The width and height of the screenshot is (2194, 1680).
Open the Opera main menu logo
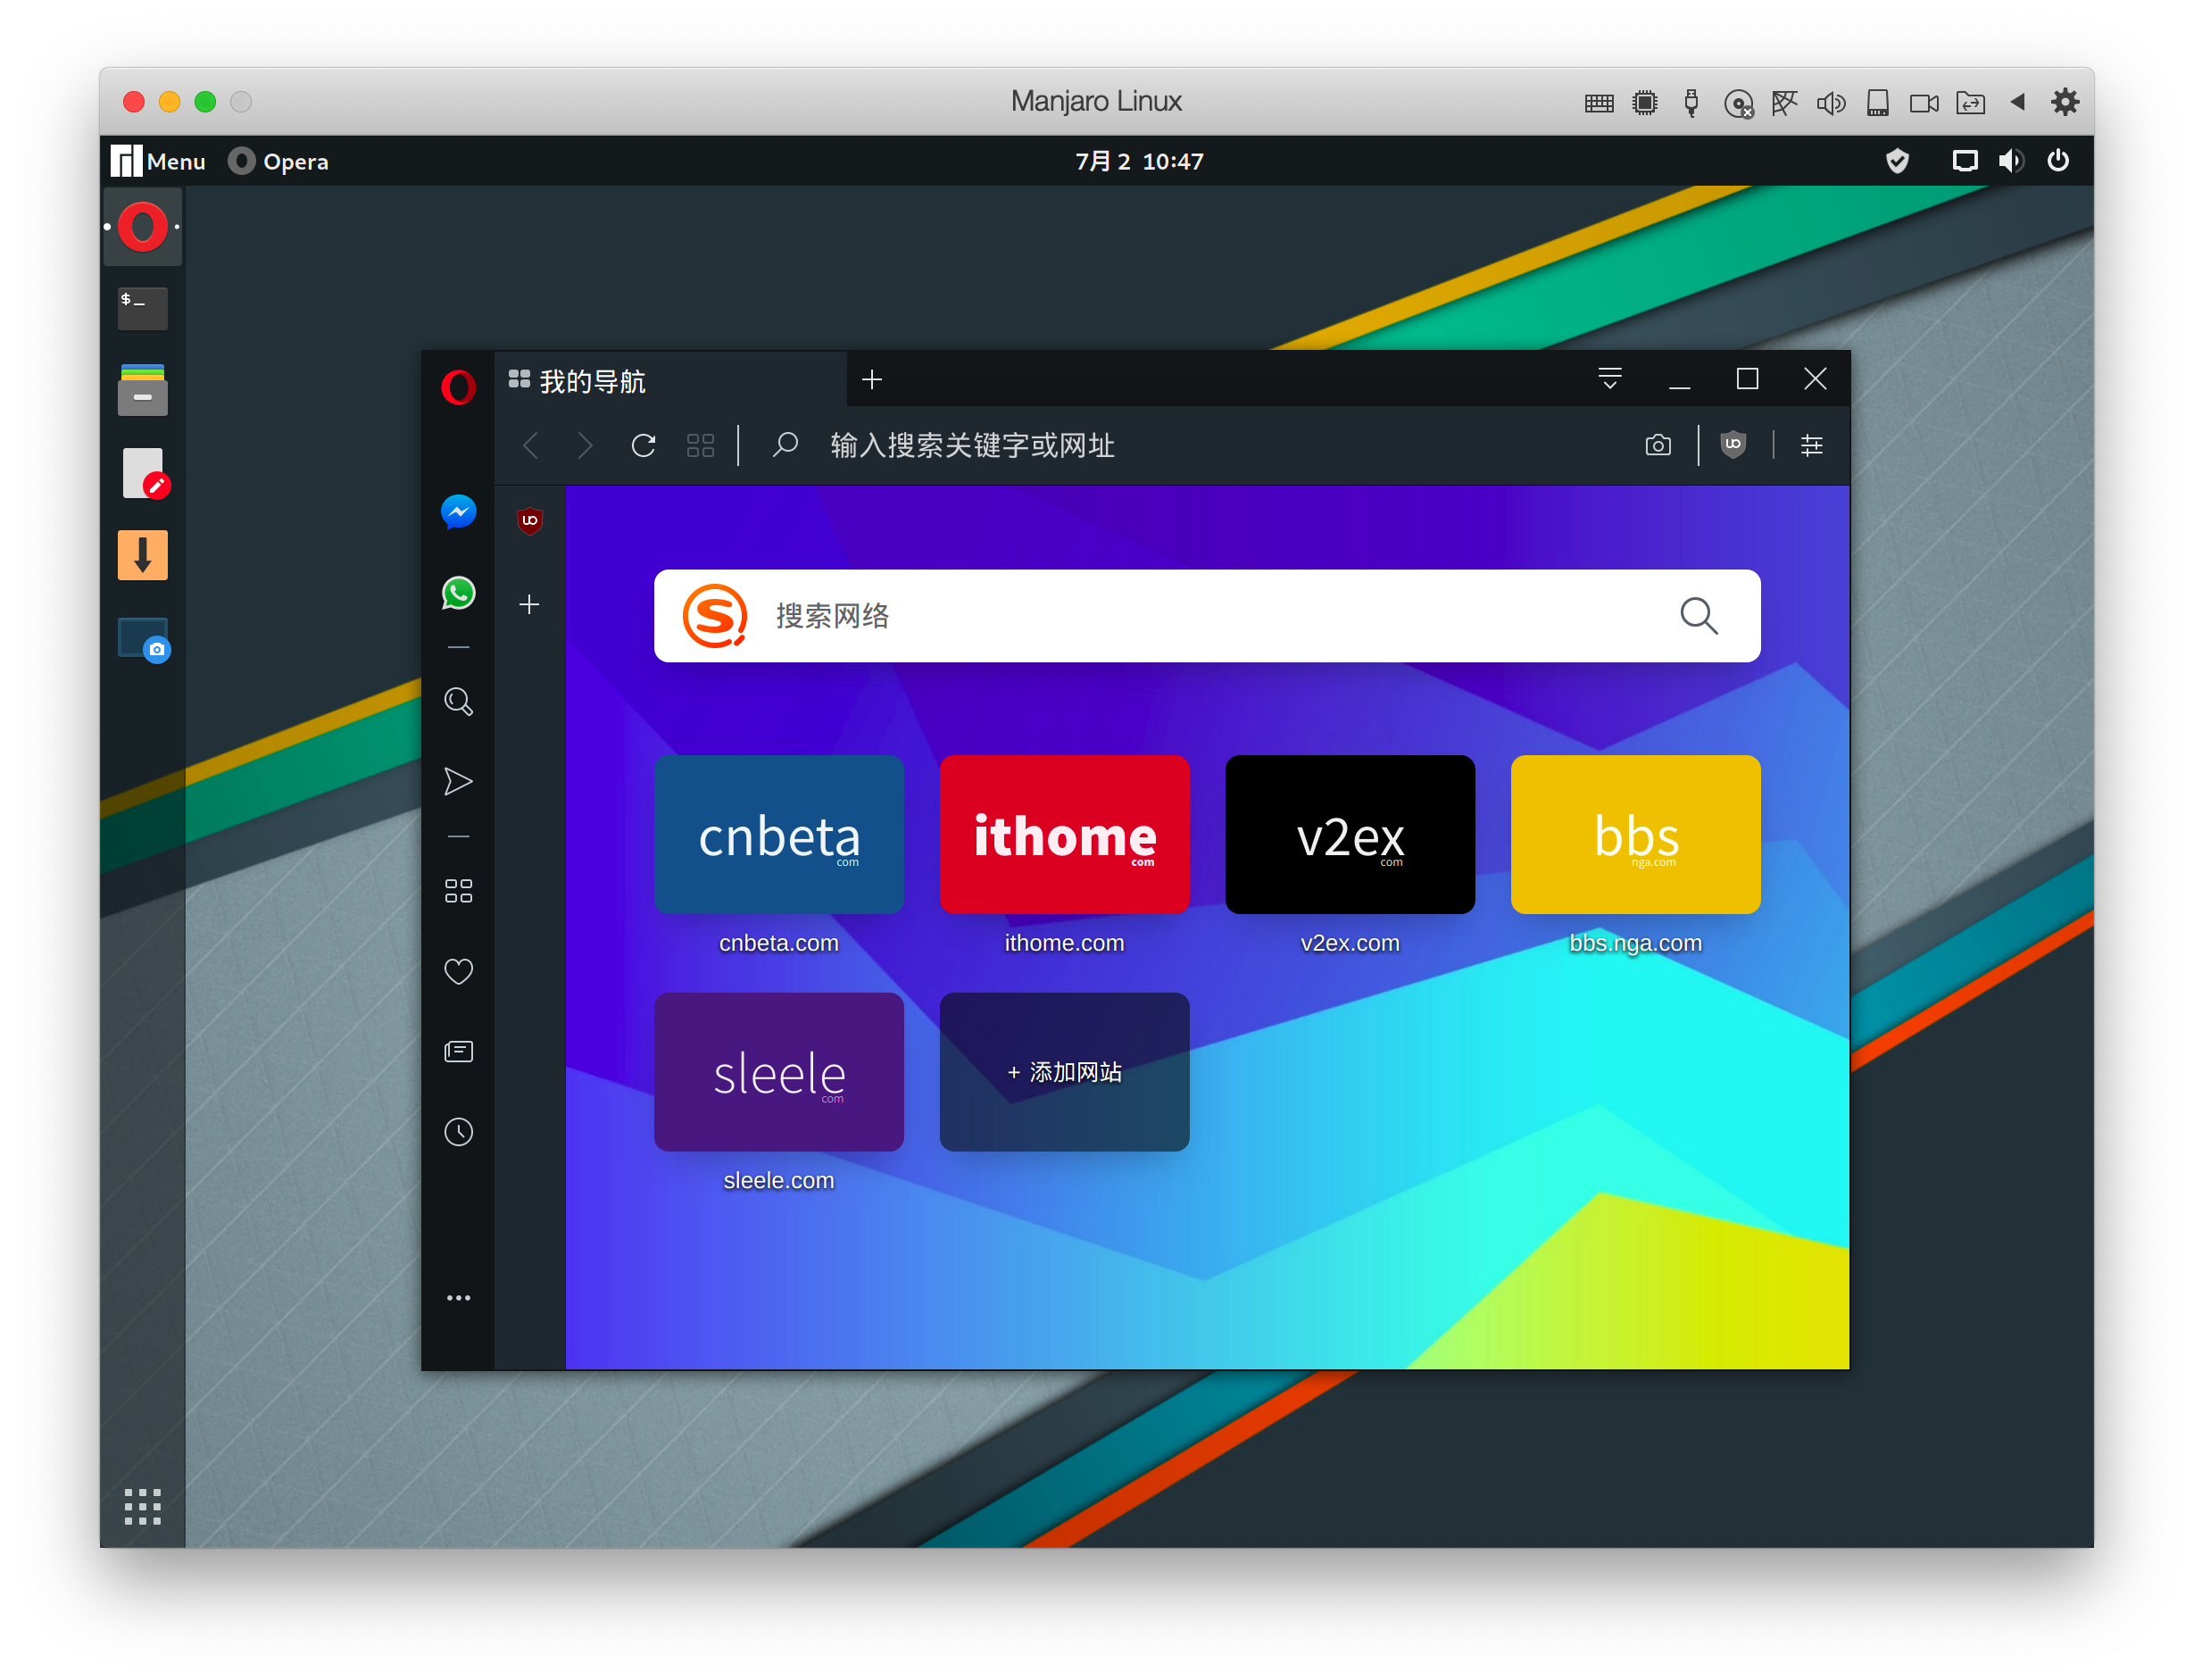pyautogui.click(x=458, y=387)
